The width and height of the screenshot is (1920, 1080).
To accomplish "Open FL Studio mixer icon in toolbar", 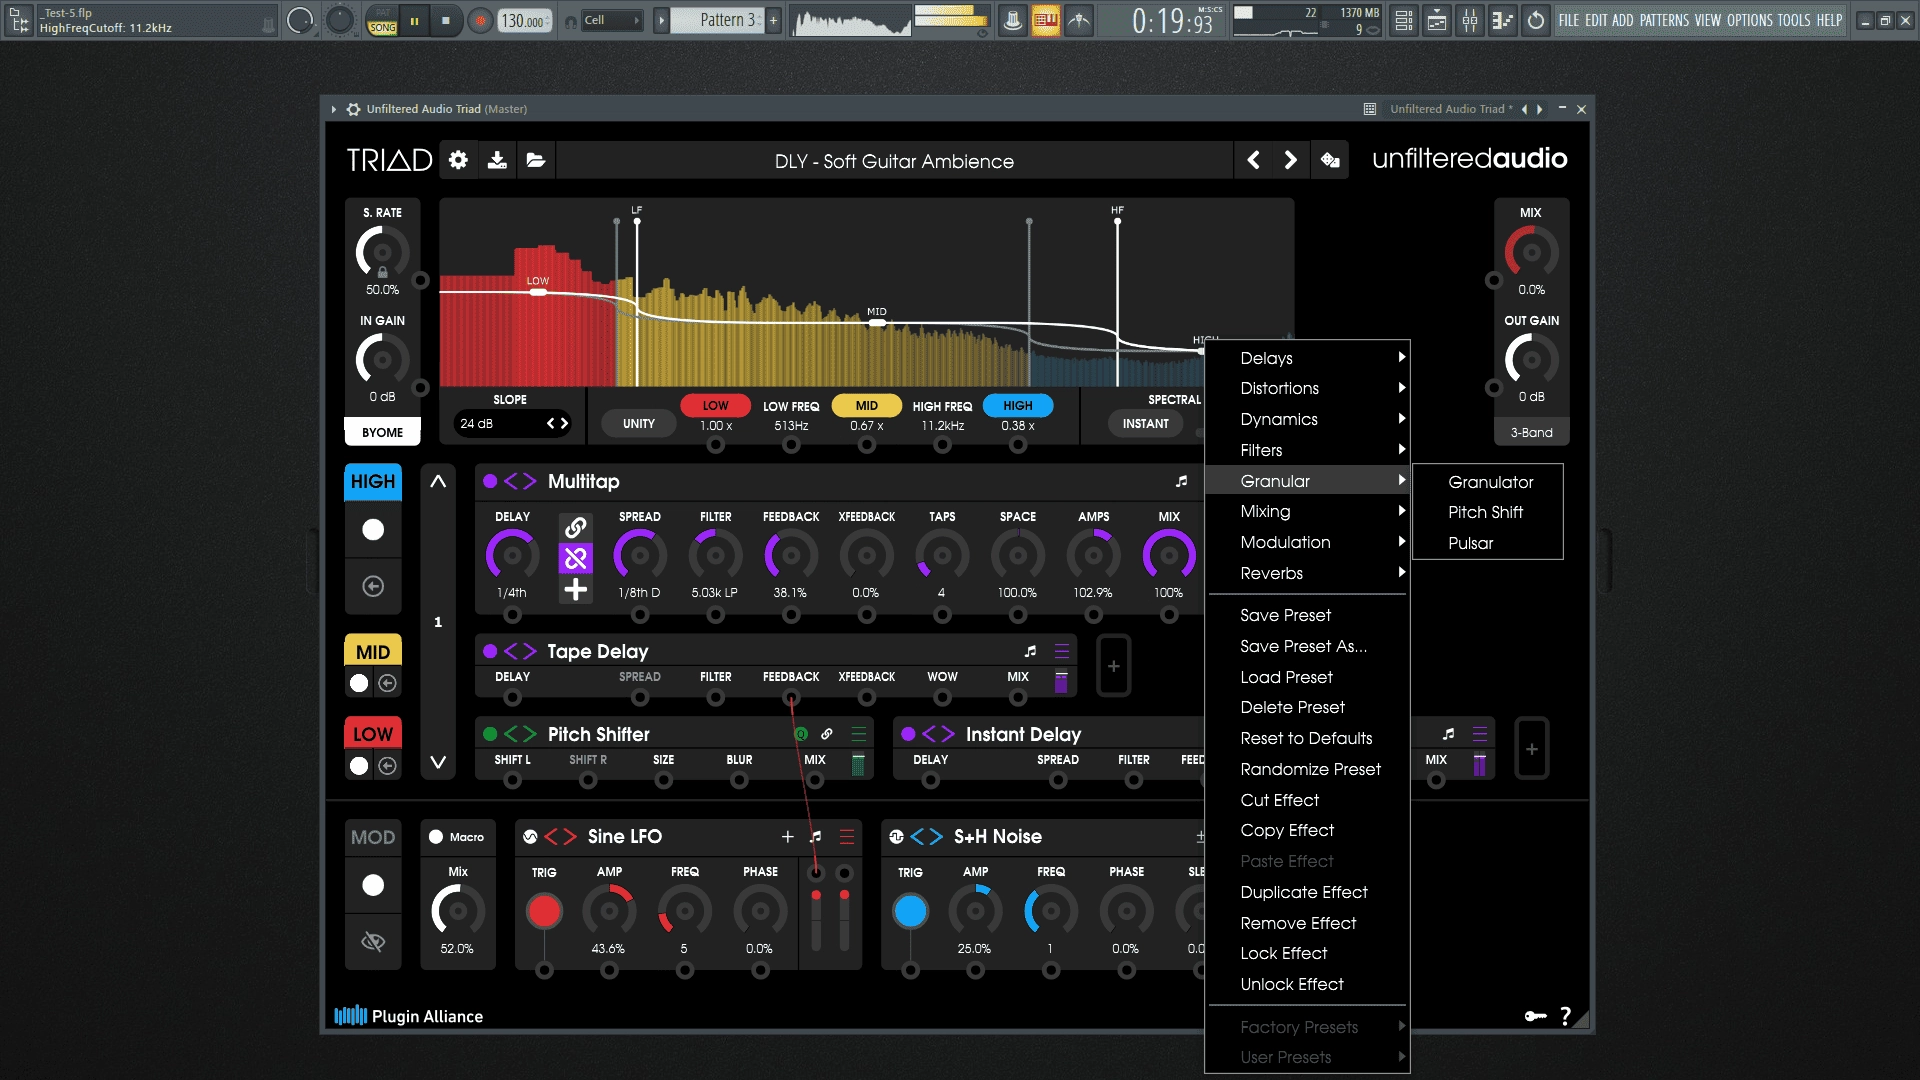I will point(1470,20).
